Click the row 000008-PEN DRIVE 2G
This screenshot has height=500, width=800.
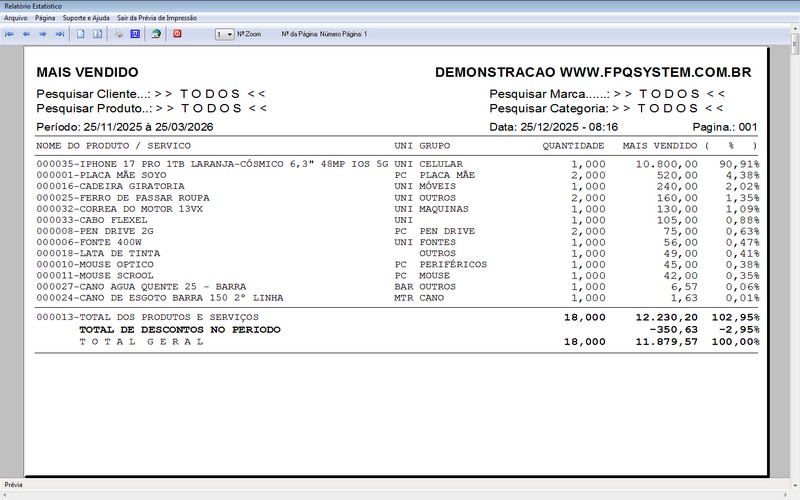pyautogui.click(x=397, y=231)
